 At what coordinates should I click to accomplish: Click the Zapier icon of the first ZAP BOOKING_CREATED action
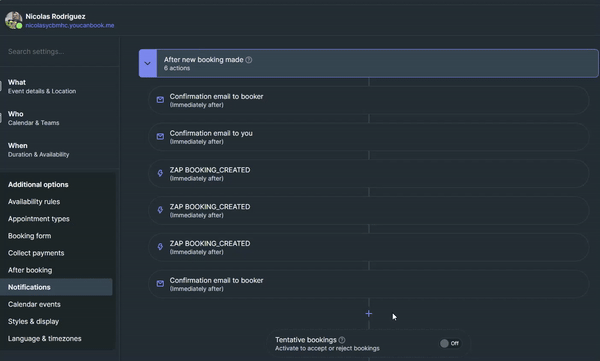point(160,173)
